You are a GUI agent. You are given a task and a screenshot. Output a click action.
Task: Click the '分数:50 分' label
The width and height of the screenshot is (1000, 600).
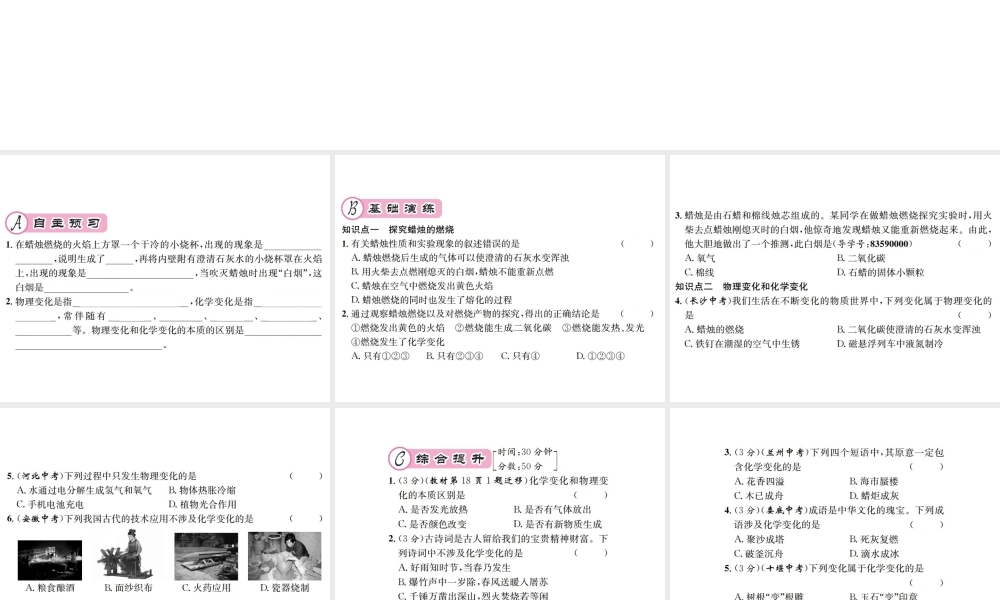[520, 466]
